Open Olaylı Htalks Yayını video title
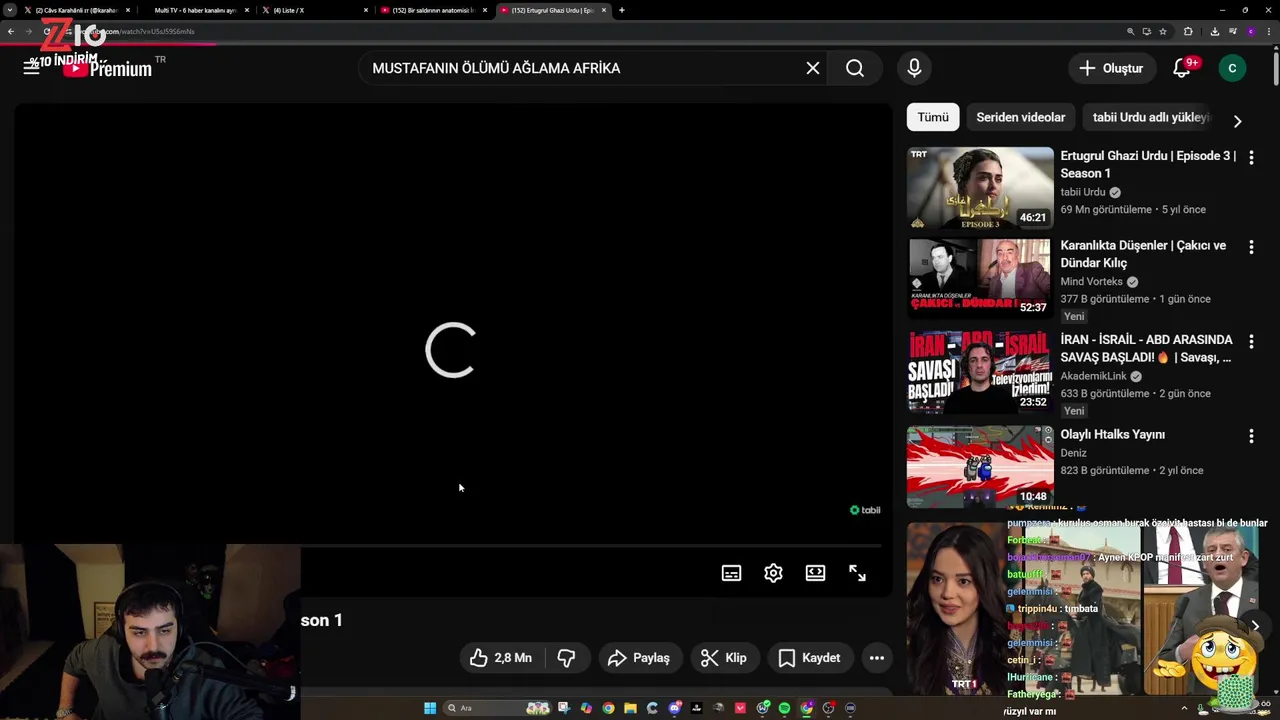This screenshot has height=720, width=1280. (1112, 434)
